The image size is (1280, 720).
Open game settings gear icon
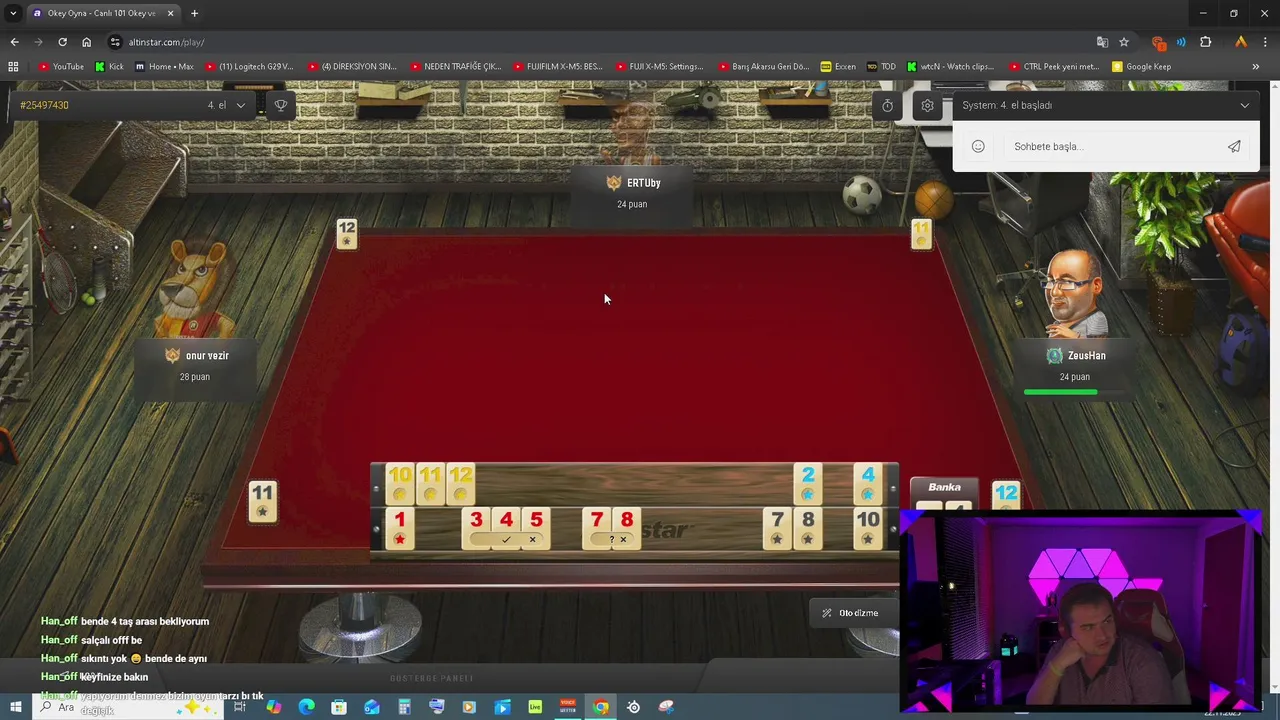[927, 105]
